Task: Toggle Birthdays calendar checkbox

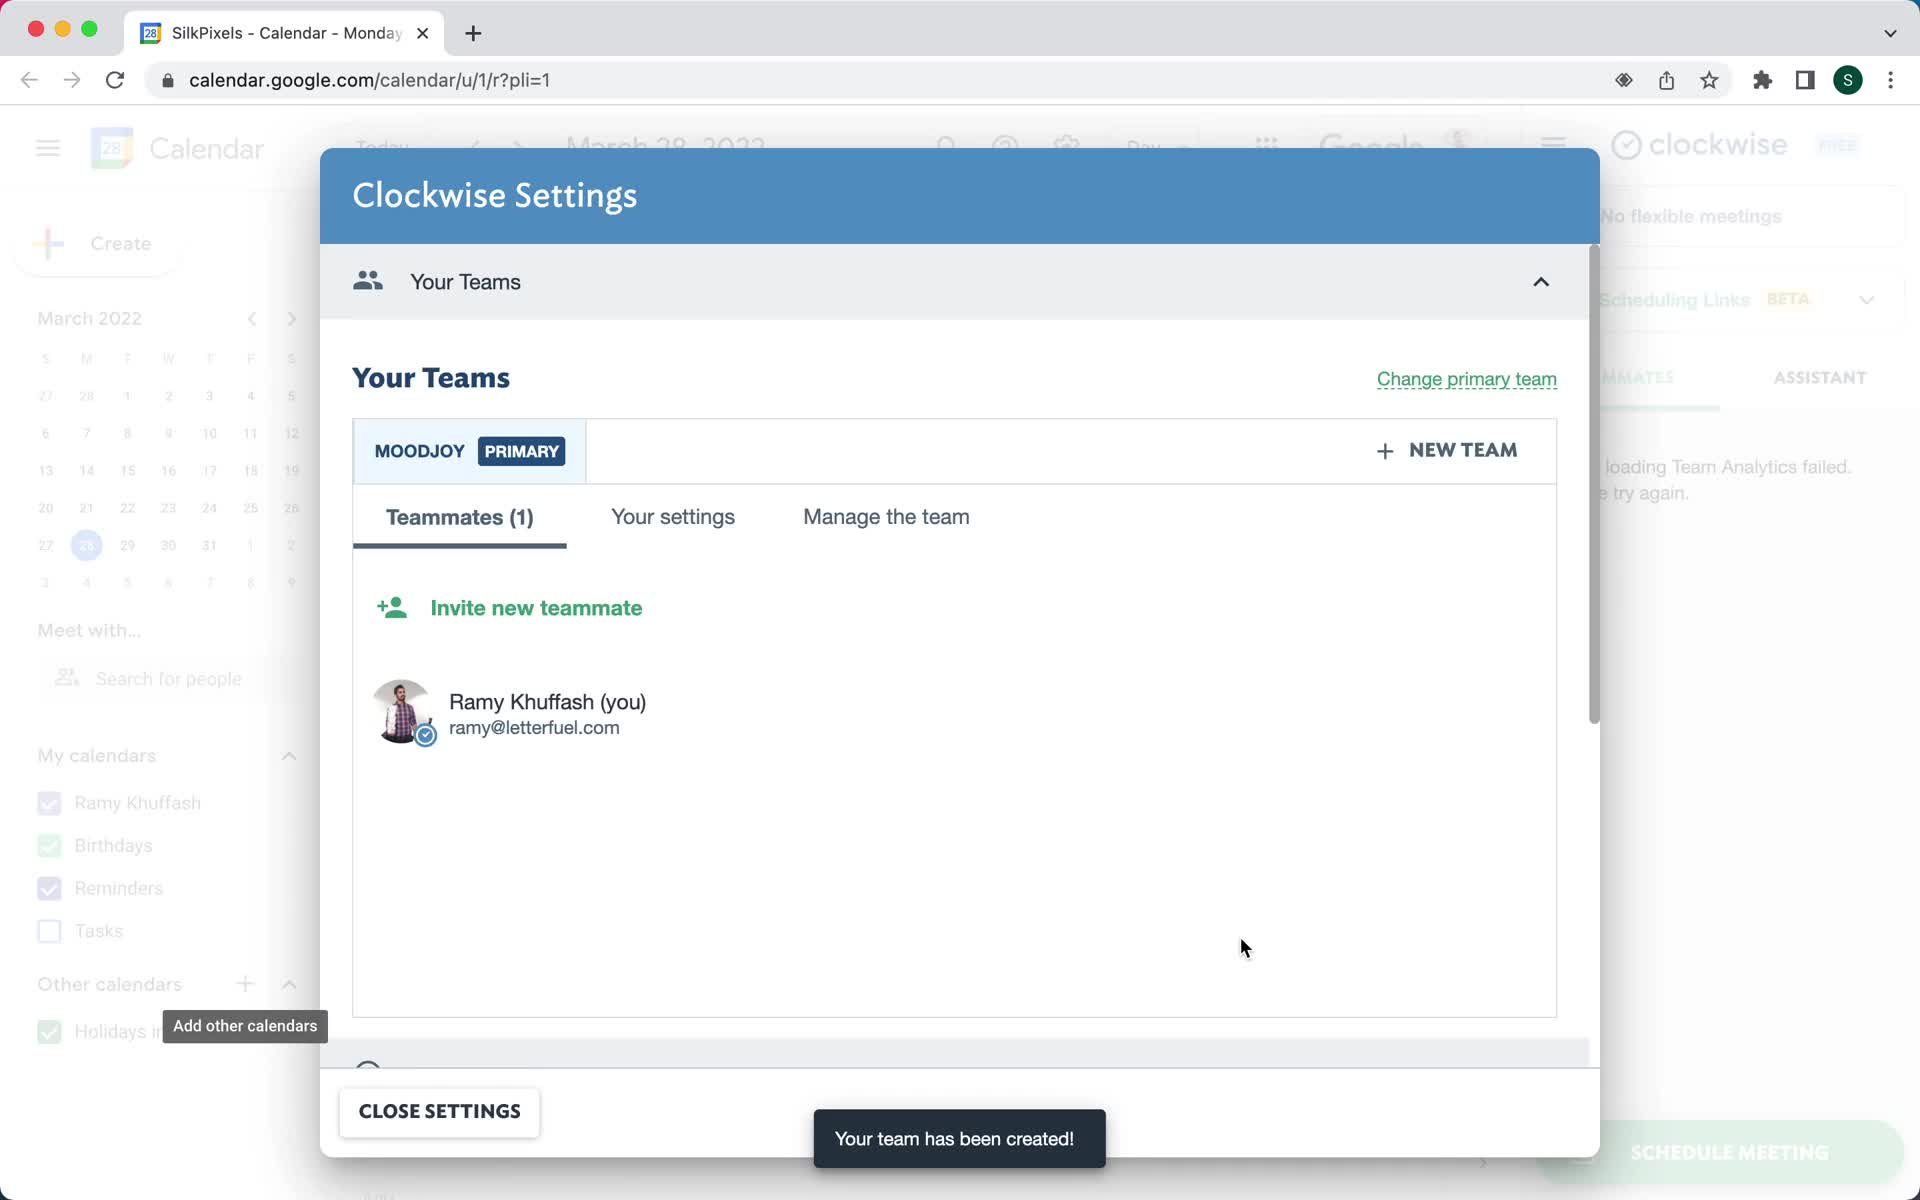Action: pyautogui.click(x=49, y=846)
